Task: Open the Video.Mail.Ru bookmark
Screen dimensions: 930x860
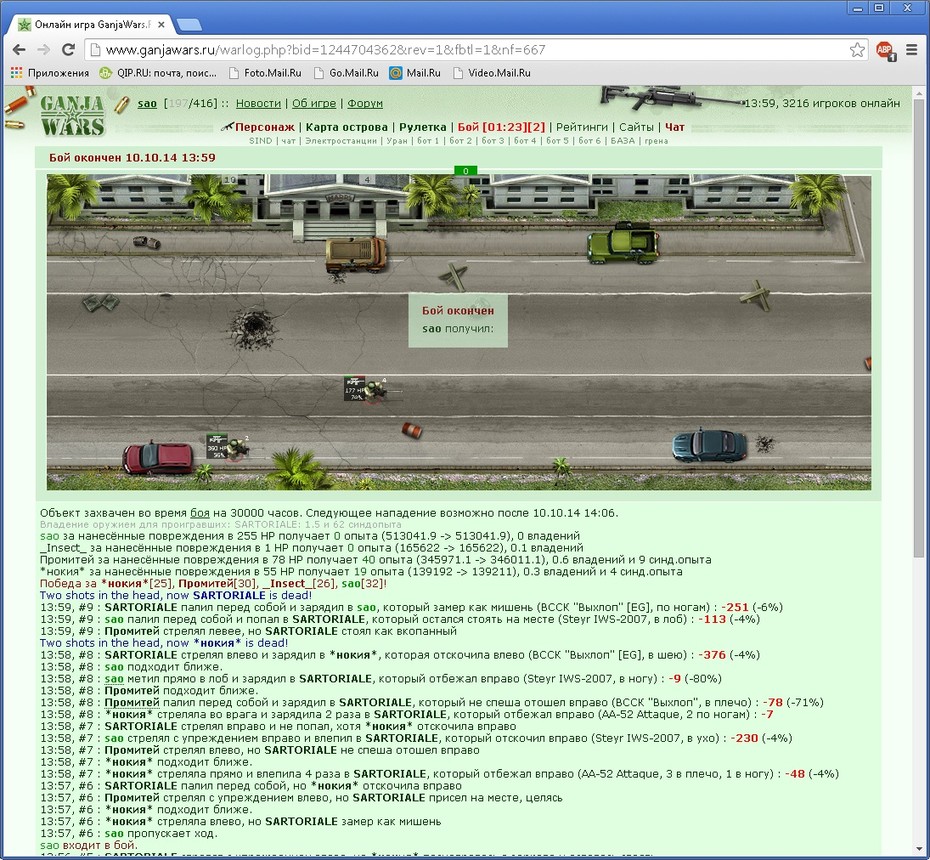Action: (492, 73)
